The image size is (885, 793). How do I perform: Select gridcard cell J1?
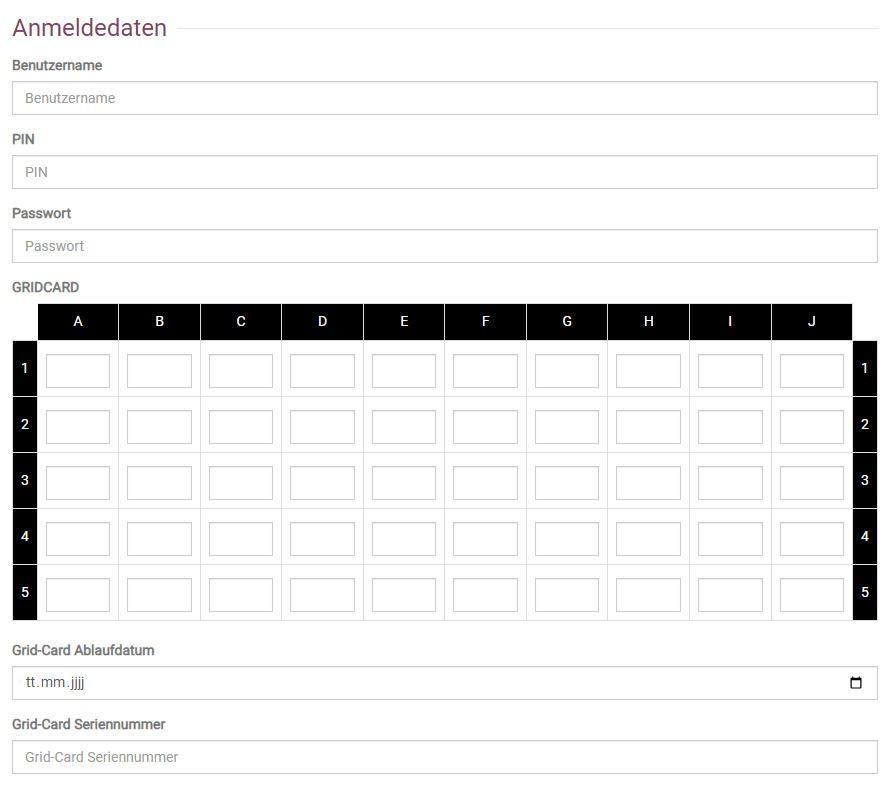point(811,371)
